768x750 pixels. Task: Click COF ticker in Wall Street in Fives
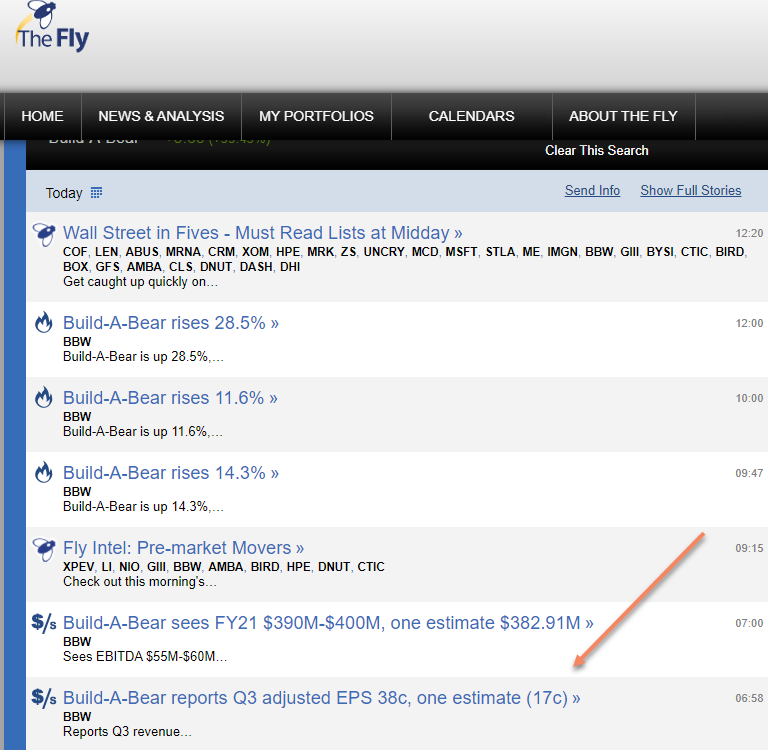coord(75,252)
